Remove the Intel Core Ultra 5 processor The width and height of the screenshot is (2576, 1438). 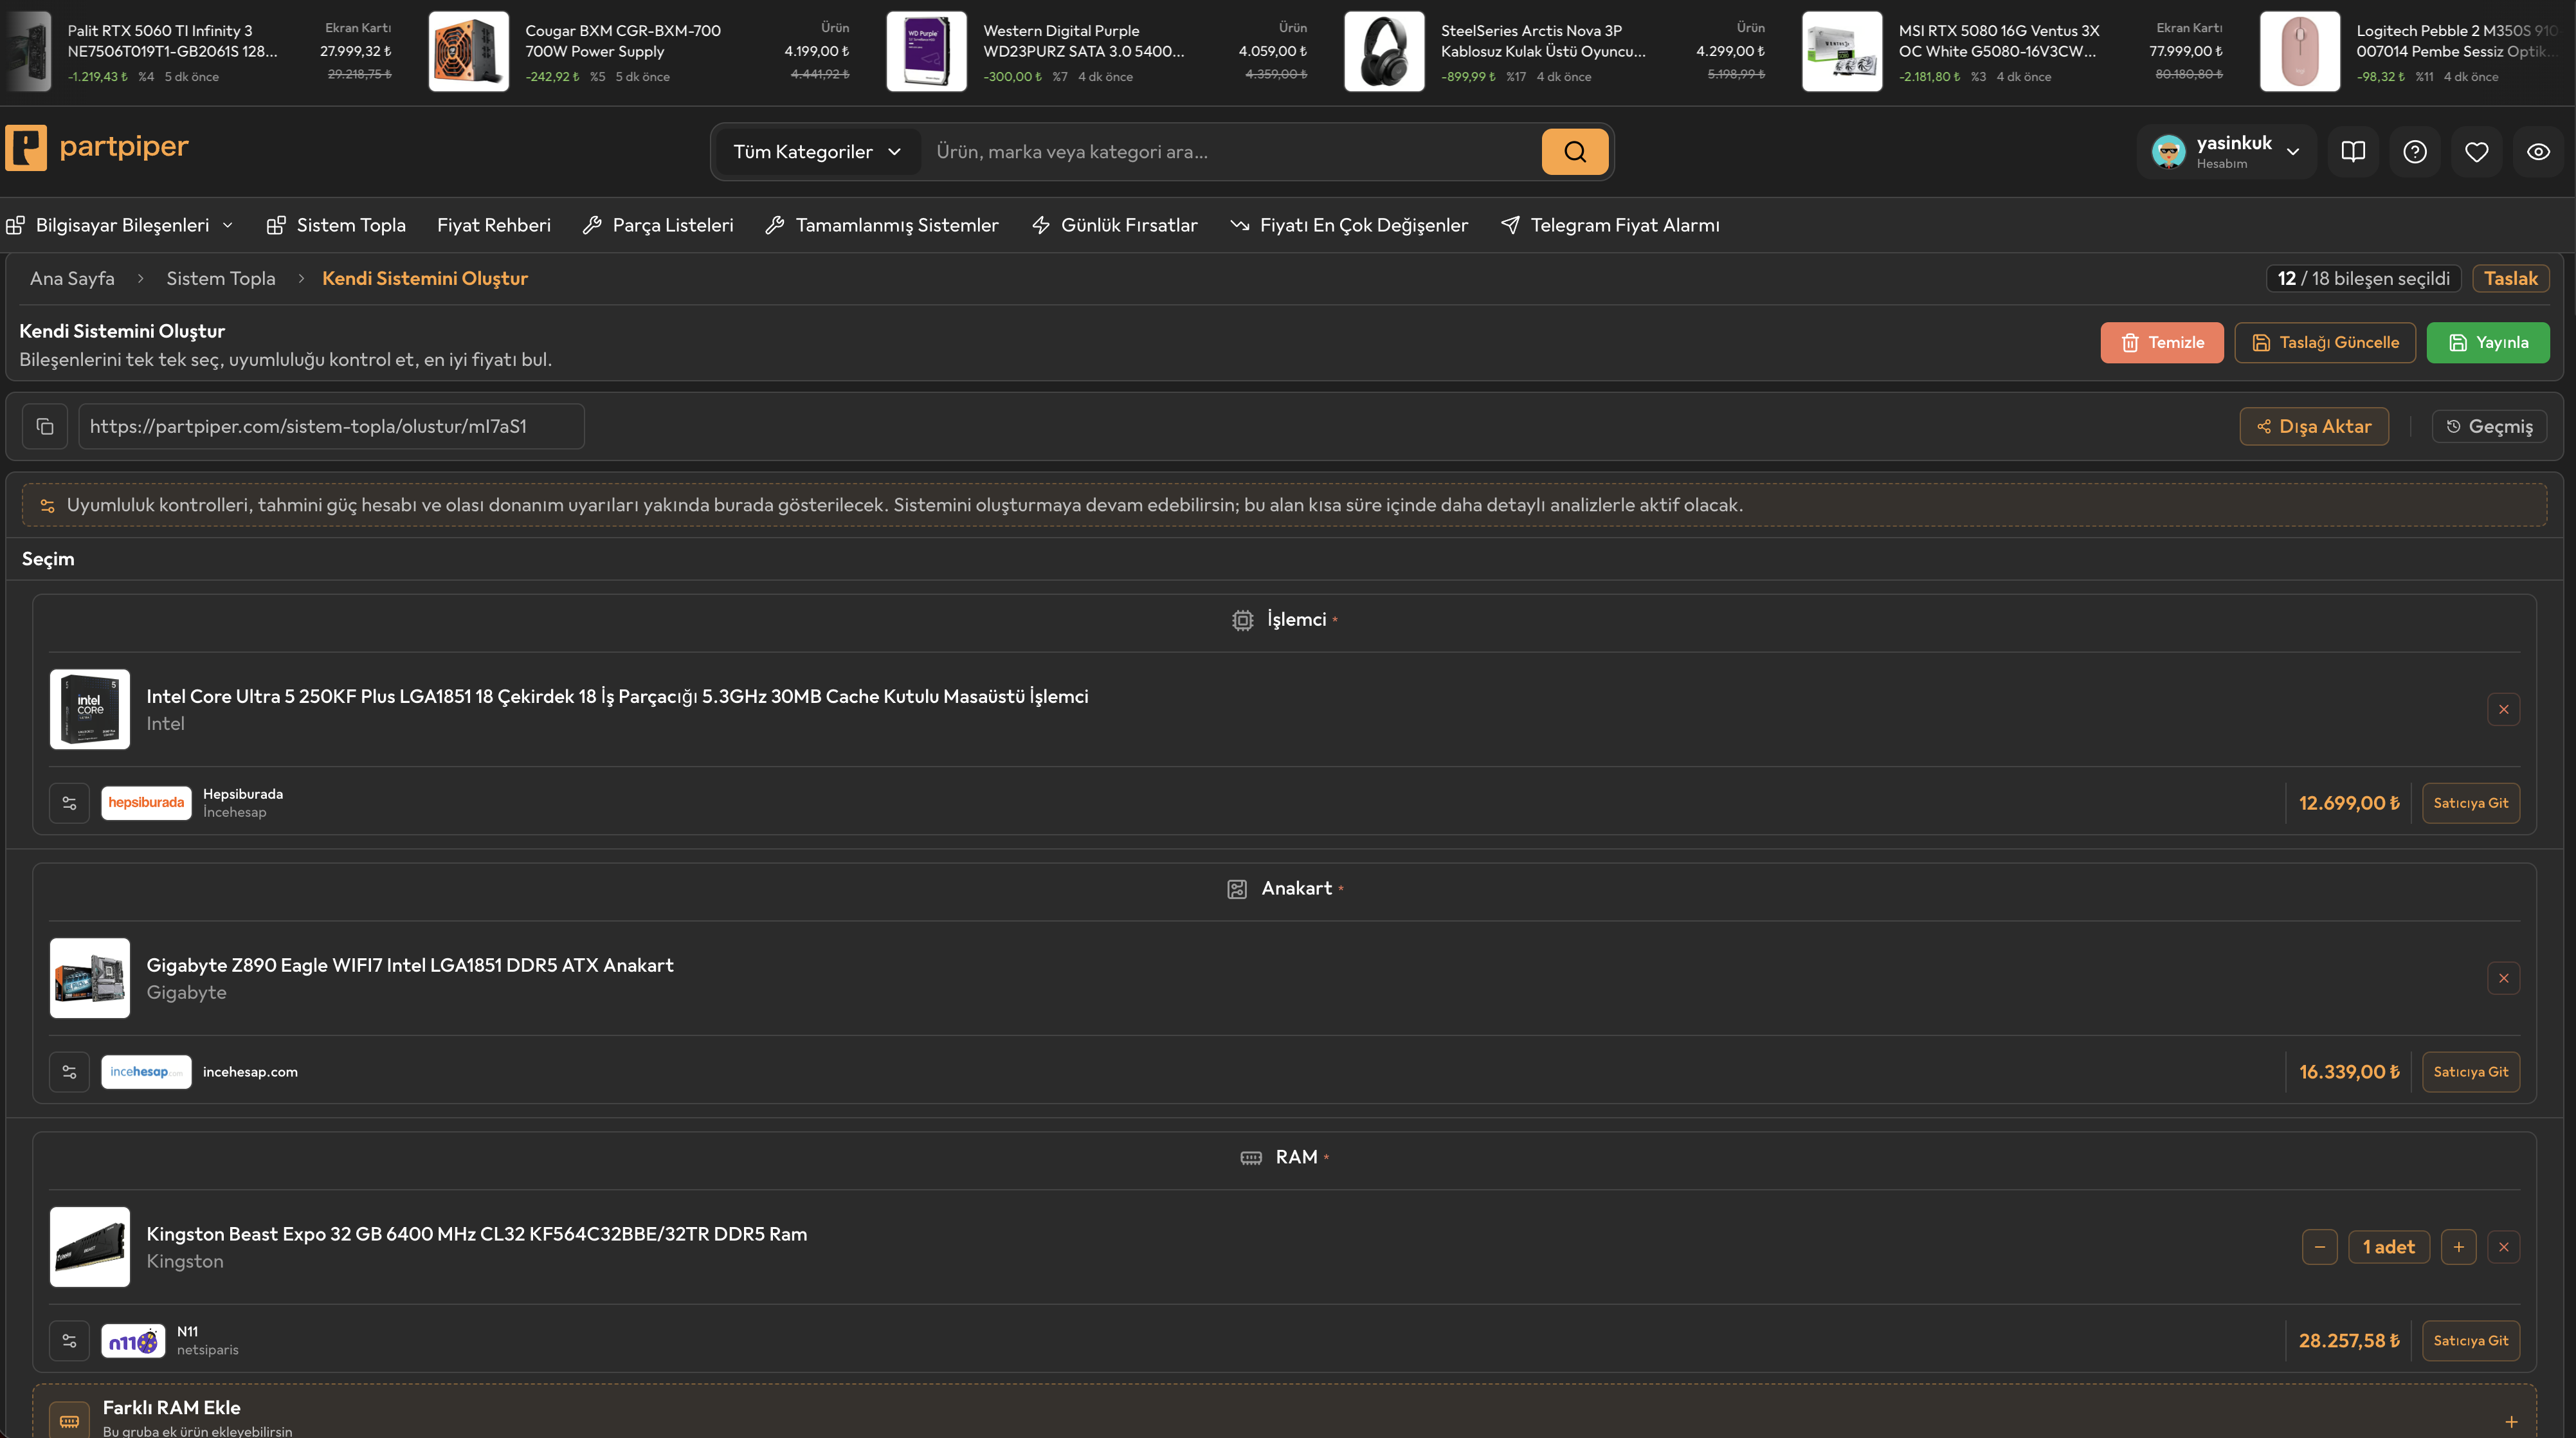point(2503,709)
